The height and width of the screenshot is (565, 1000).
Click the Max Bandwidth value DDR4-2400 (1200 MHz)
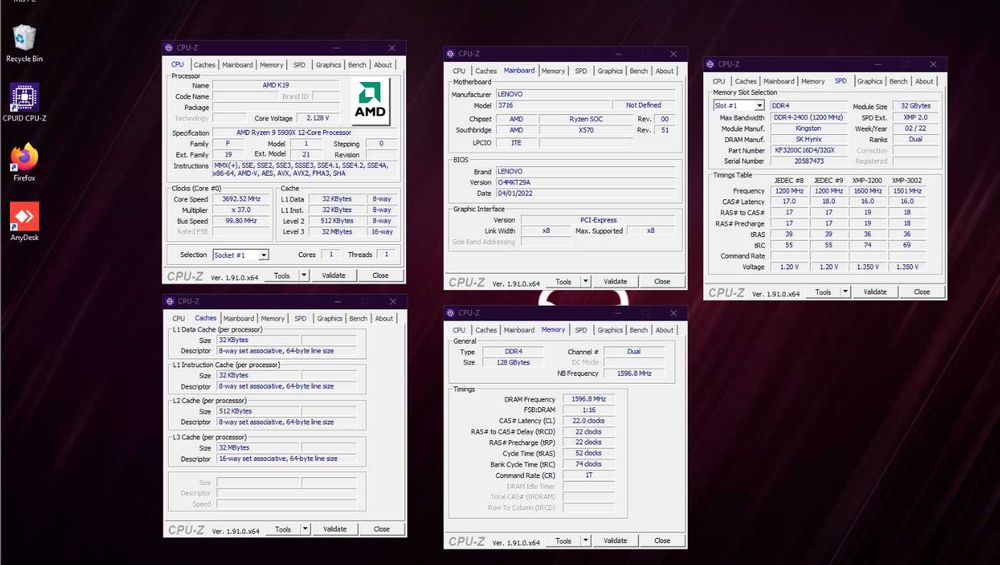point(808,118)
